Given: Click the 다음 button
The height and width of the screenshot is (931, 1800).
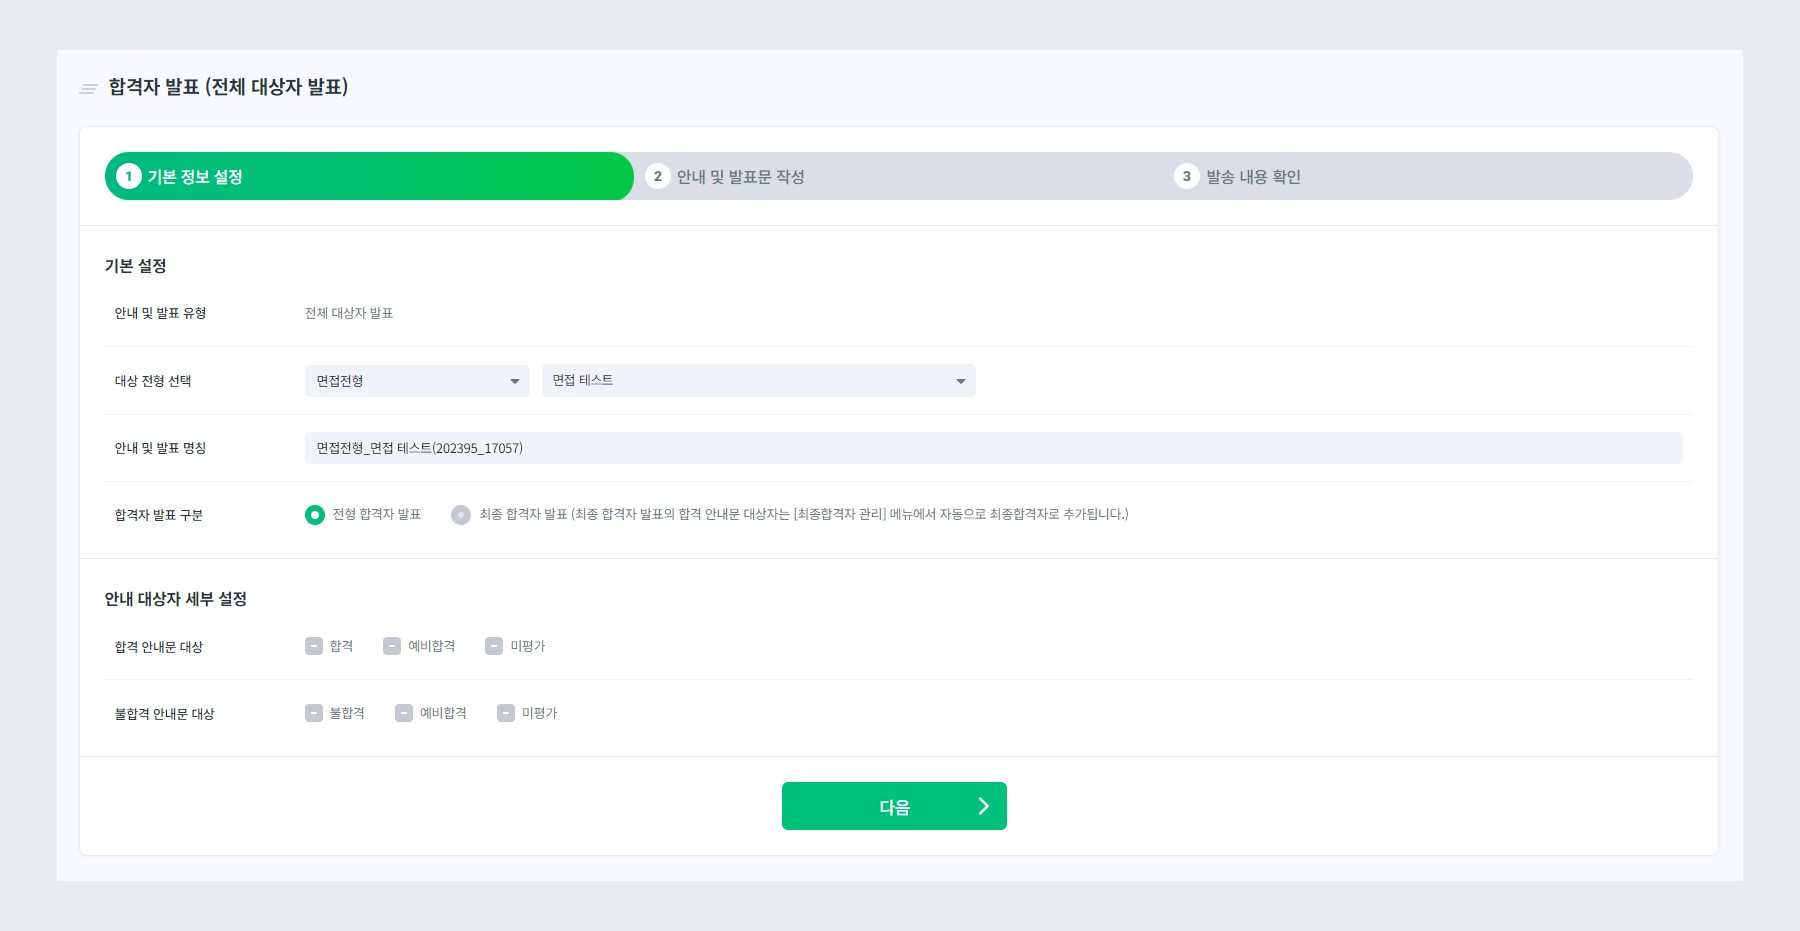Looking at the screenshot, I should [894, 806].
